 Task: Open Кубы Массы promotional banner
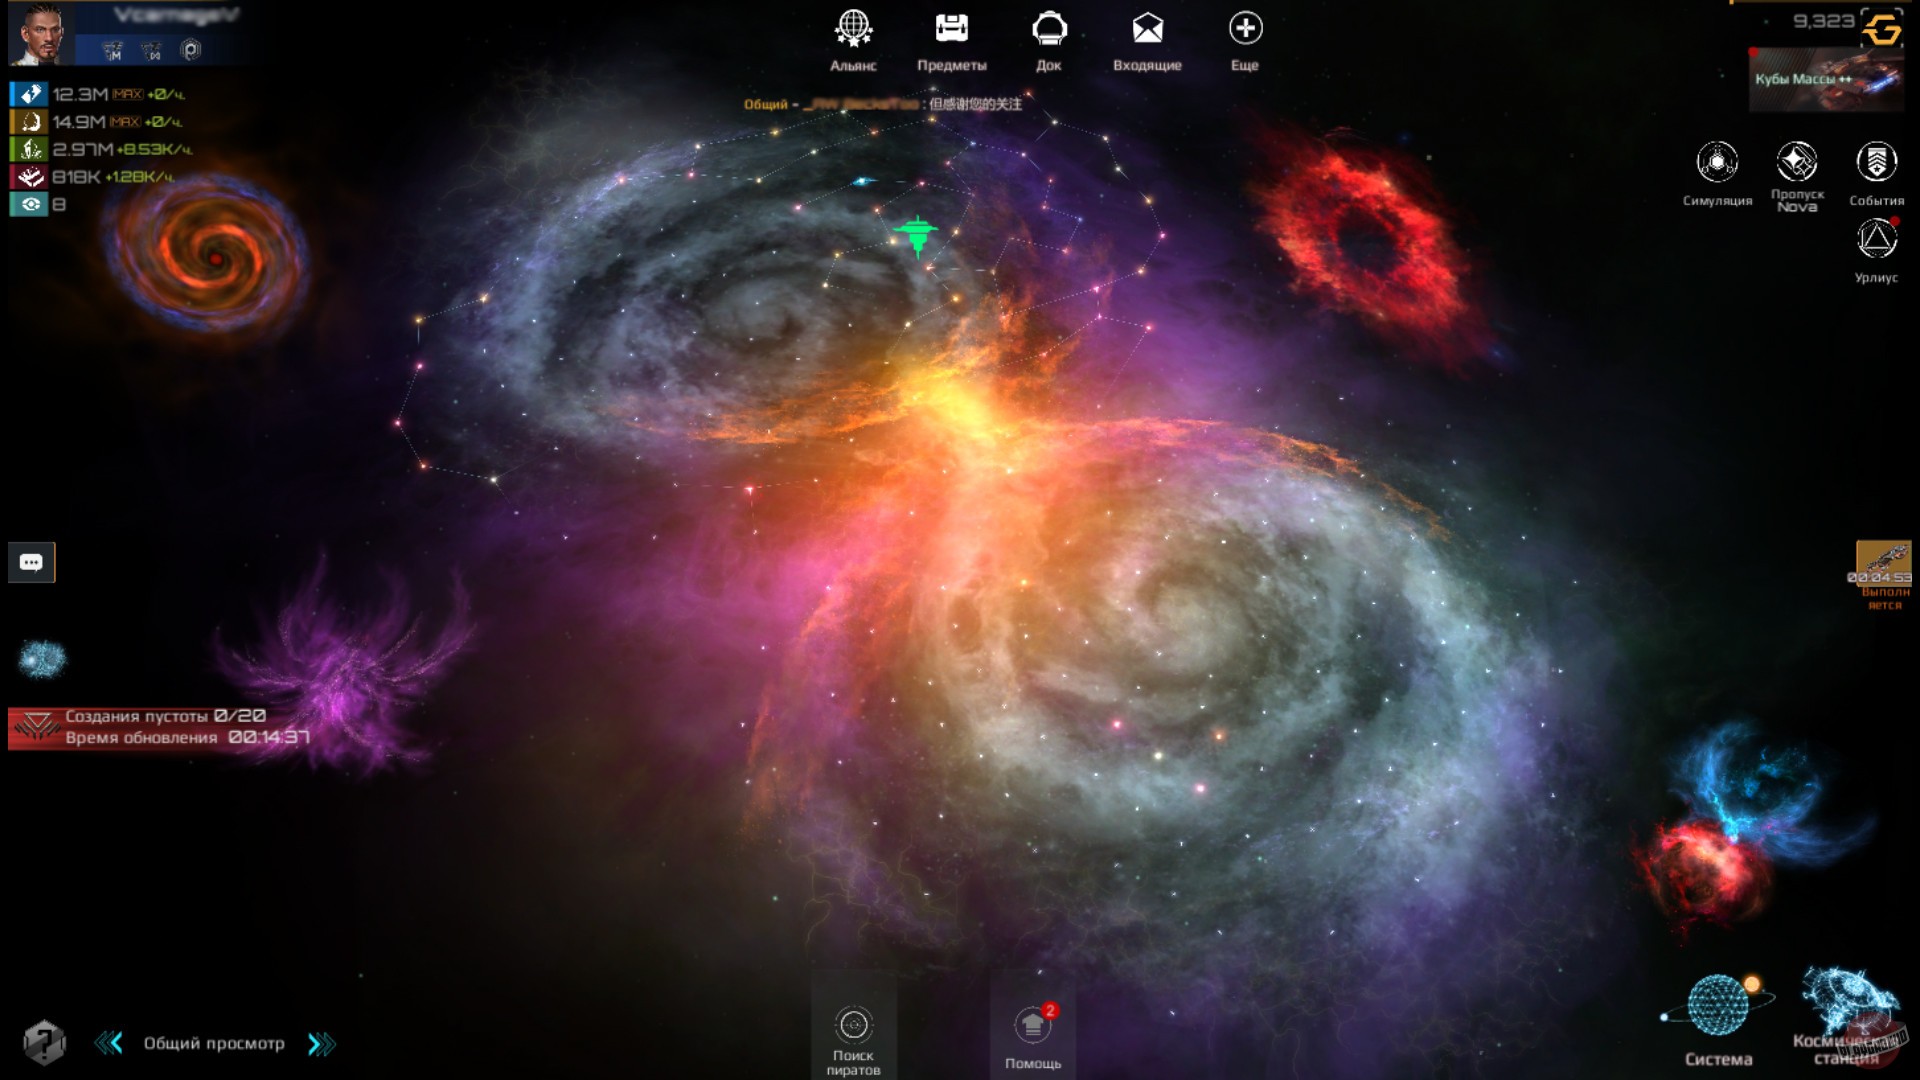coord(1826,78)
